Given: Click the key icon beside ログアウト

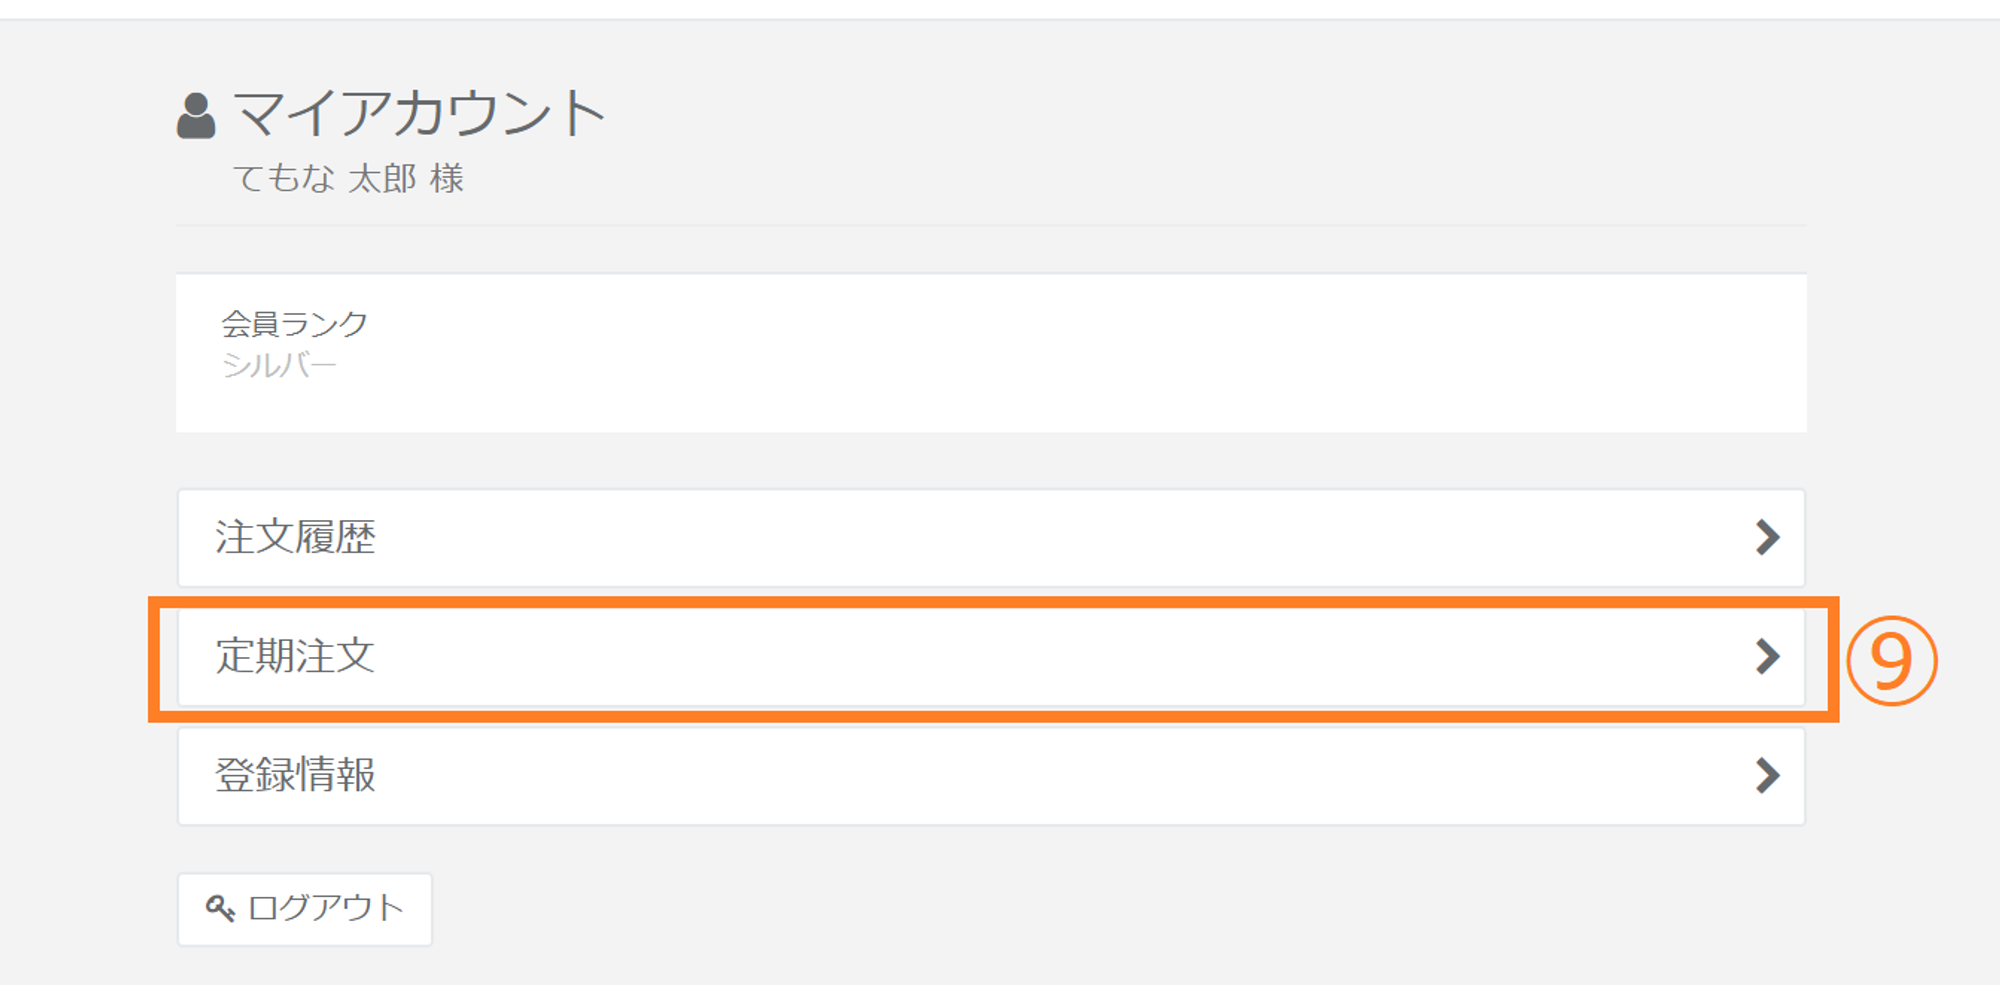Looking at the screenshot, I should point(220,908).
